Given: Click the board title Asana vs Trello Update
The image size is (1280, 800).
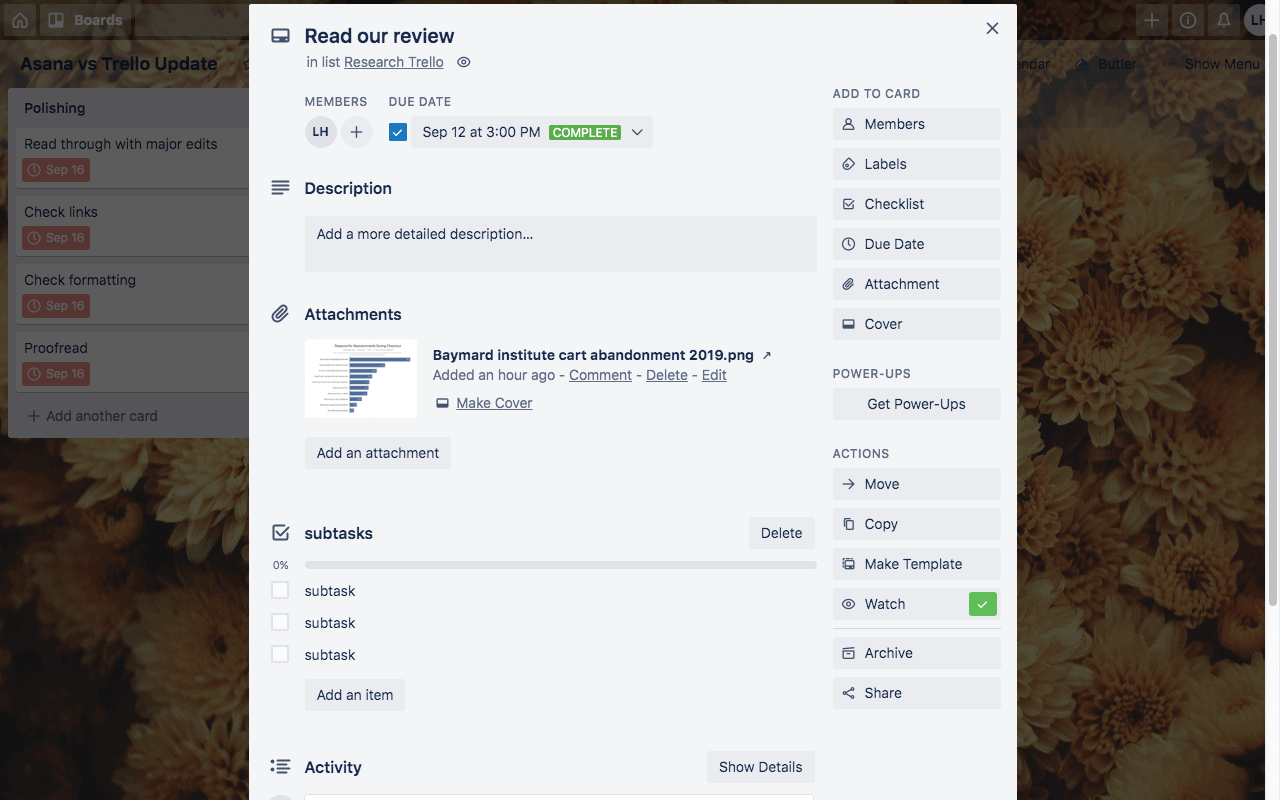Looking at the screenshot, I should (x=119, y=64).
